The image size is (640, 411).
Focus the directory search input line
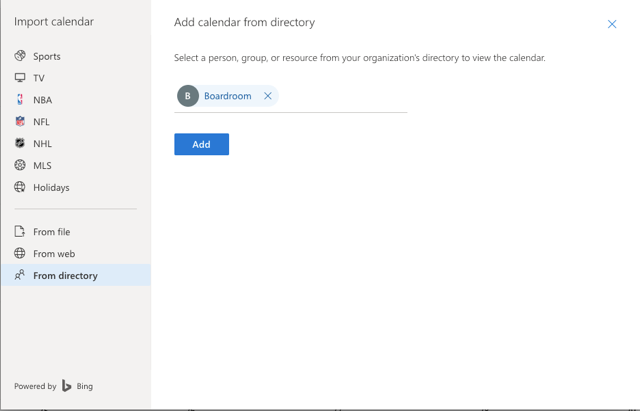[343, 96]
